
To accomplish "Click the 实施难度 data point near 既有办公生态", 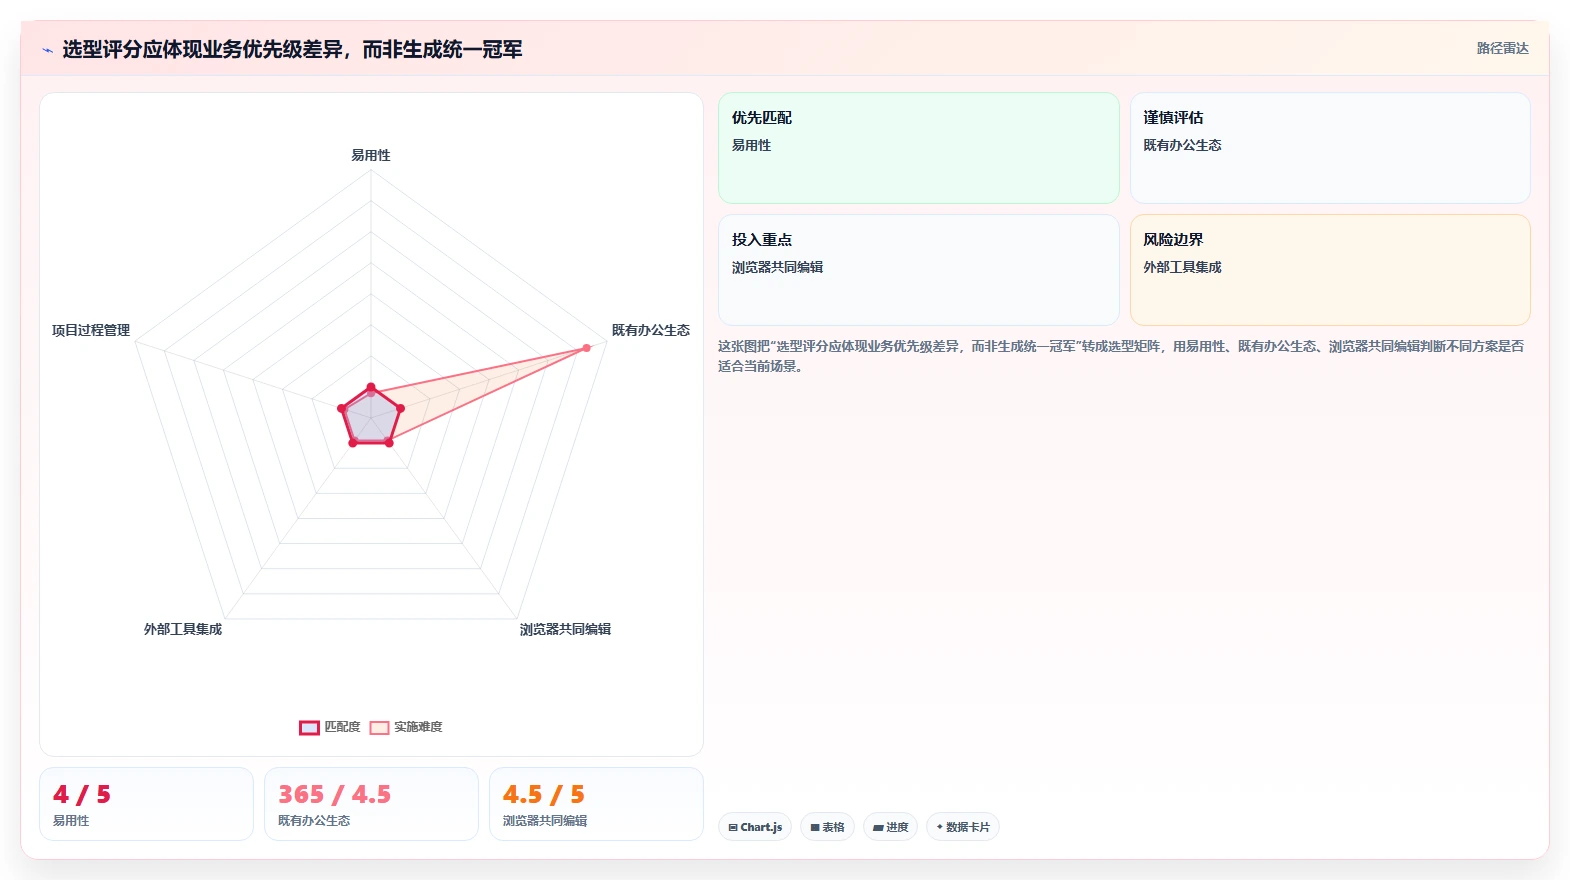I will click(587, 348).
